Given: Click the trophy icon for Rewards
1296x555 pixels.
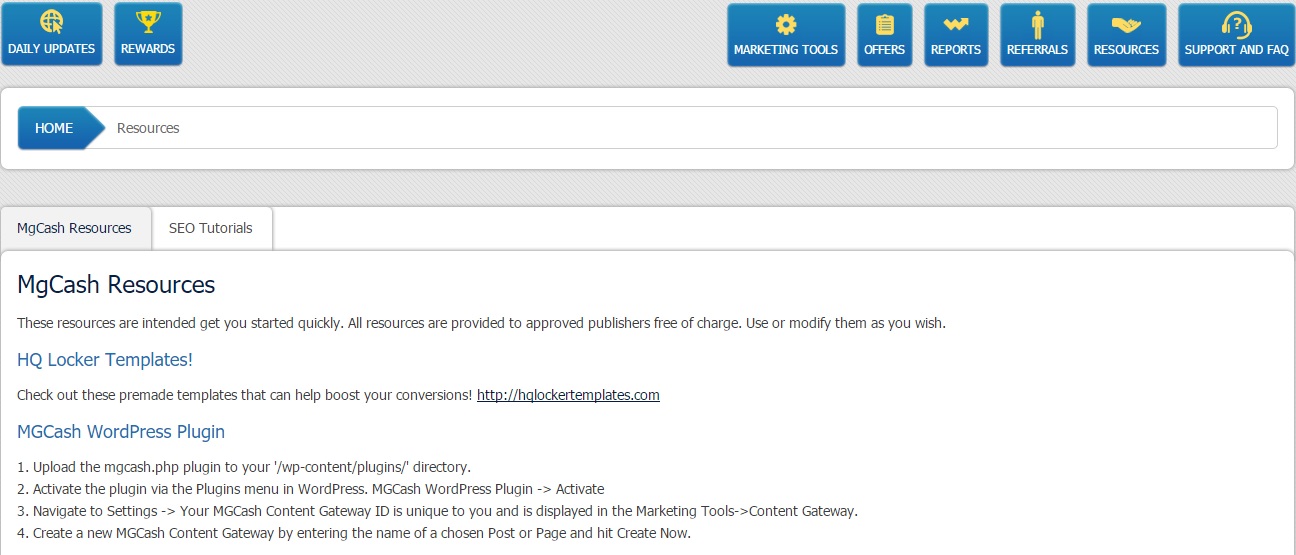Looking at the screenshot, I should click(148, 22).
